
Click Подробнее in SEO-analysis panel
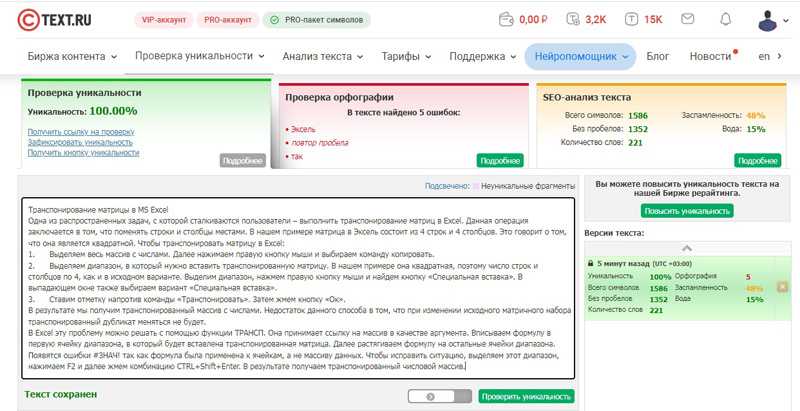[758, 161]
